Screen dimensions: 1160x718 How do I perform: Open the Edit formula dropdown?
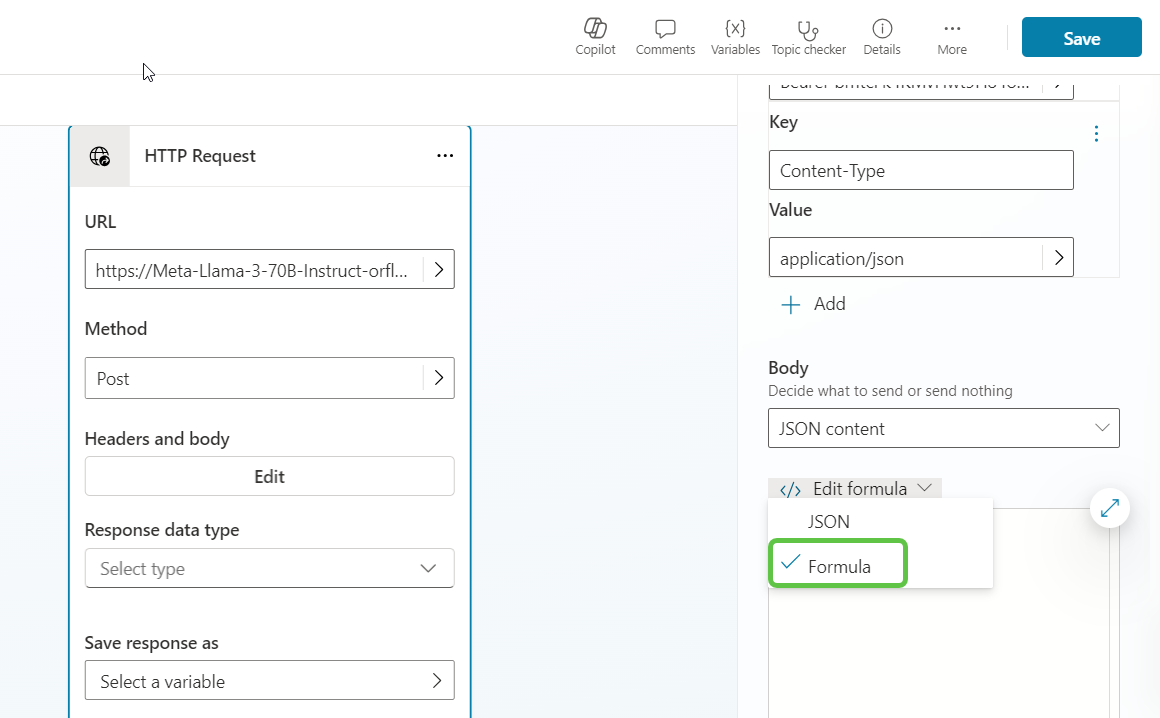pos(855,488)
